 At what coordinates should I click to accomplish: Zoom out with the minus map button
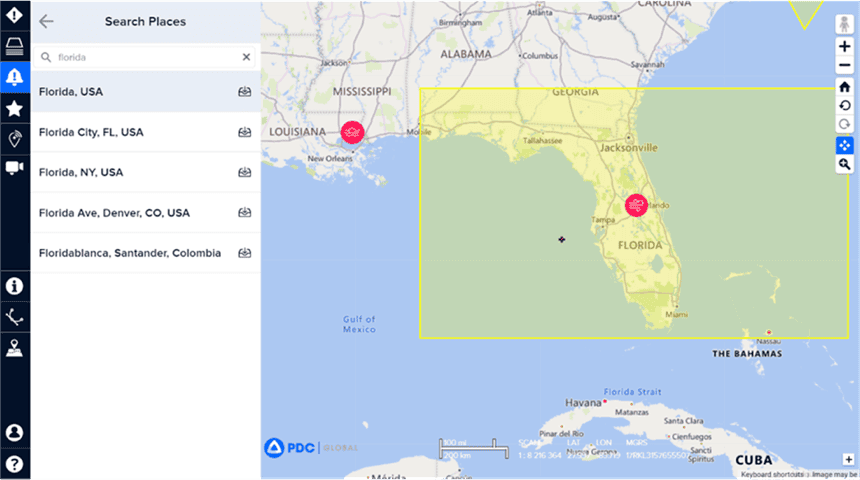[844, 66]
